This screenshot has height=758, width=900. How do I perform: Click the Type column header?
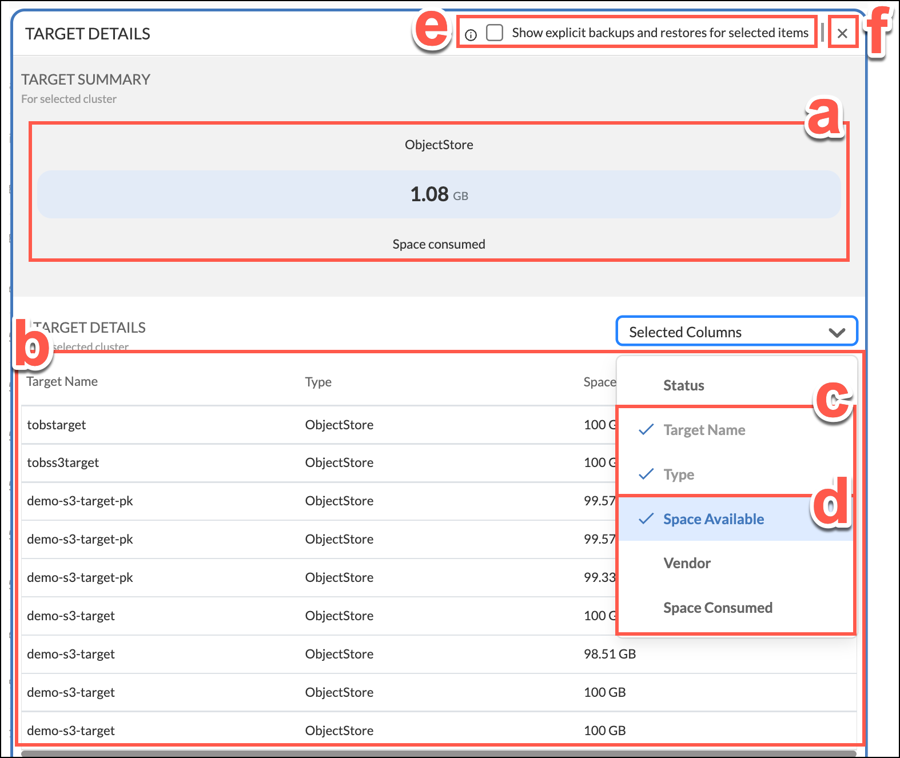318,382
